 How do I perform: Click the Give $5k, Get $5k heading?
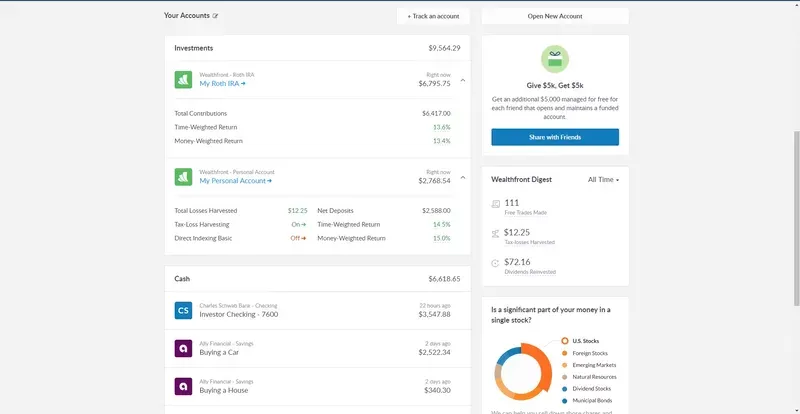pos(555,86)
